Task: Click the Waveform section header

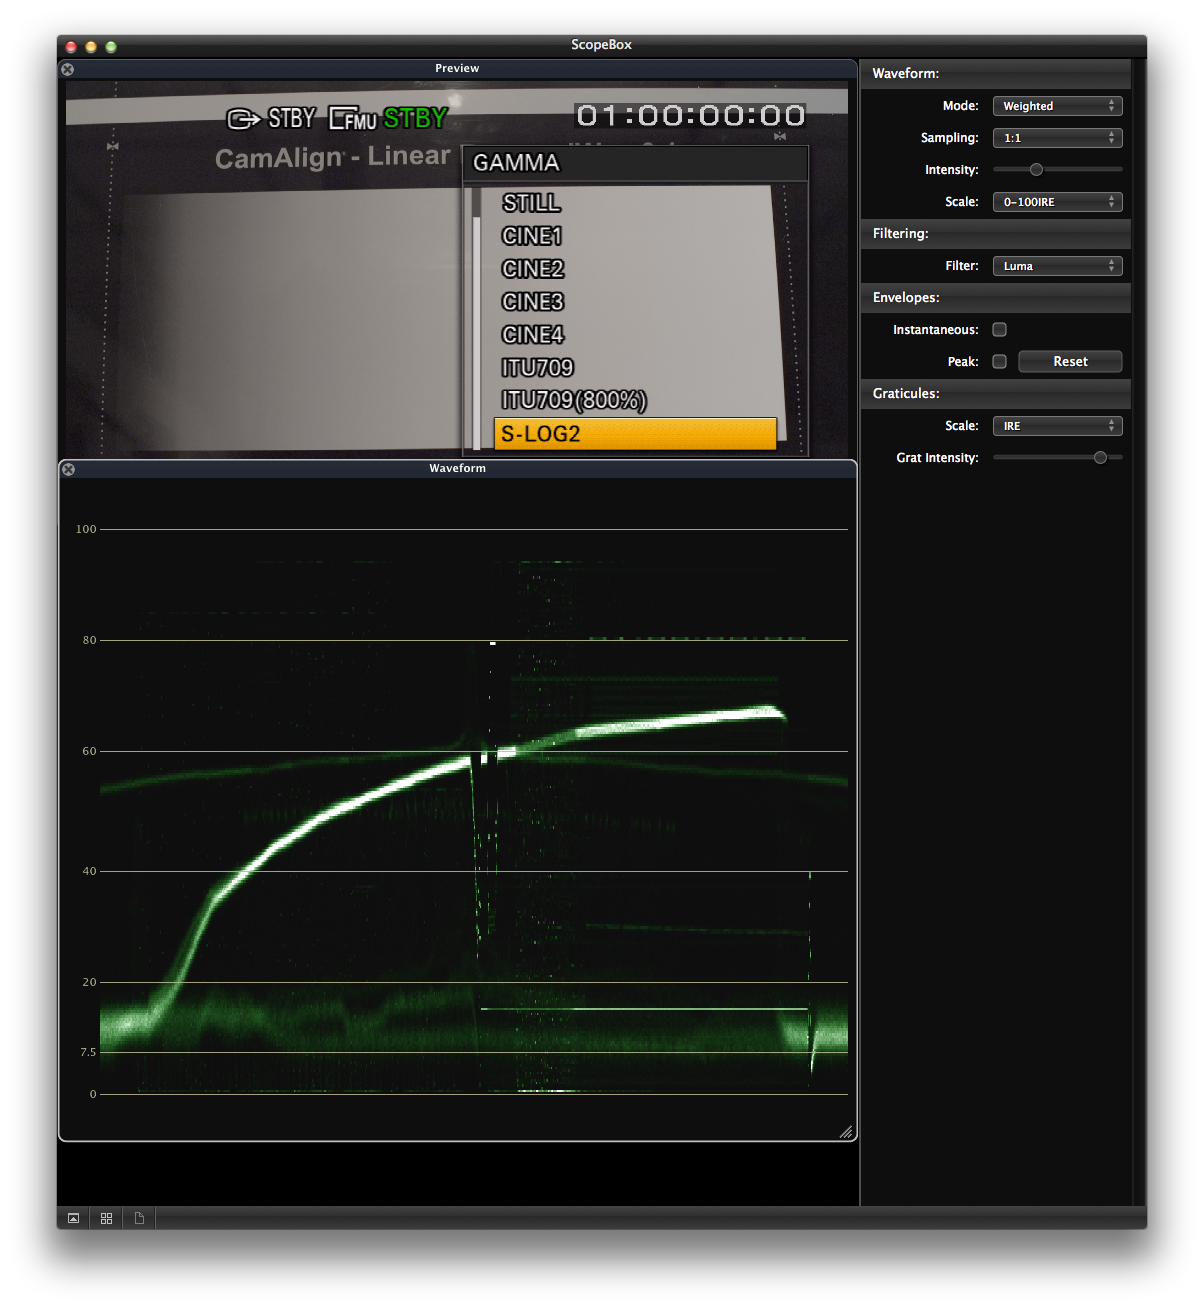Action: (995, 74)
